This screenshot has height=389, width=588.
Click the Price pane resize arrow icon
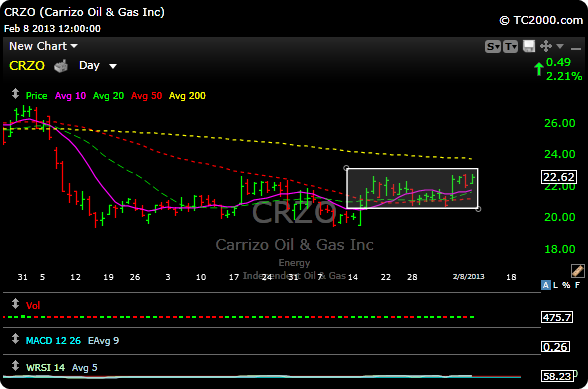(15, 93)
